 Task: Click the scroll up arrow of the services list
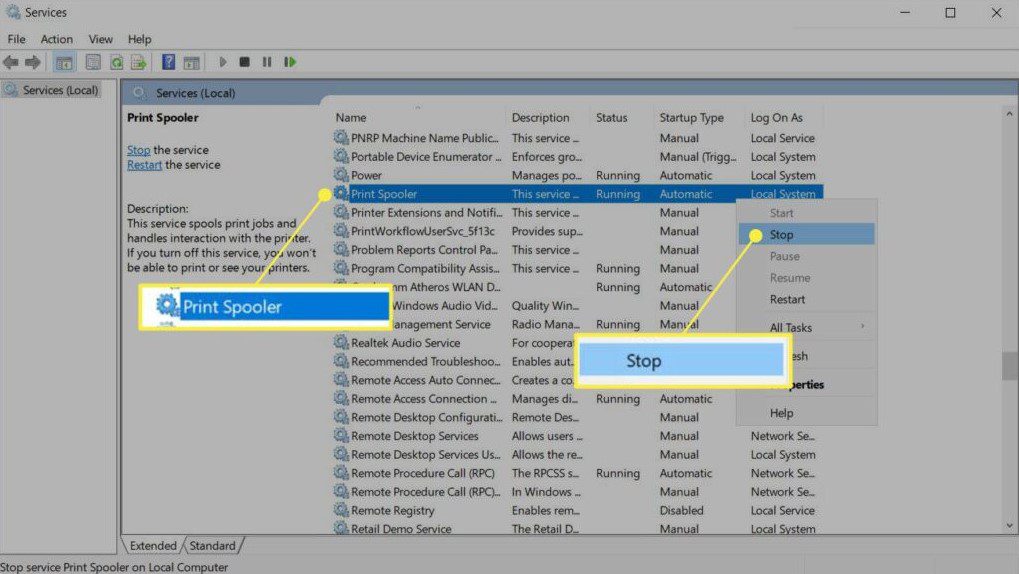(x=1009, y=114)
